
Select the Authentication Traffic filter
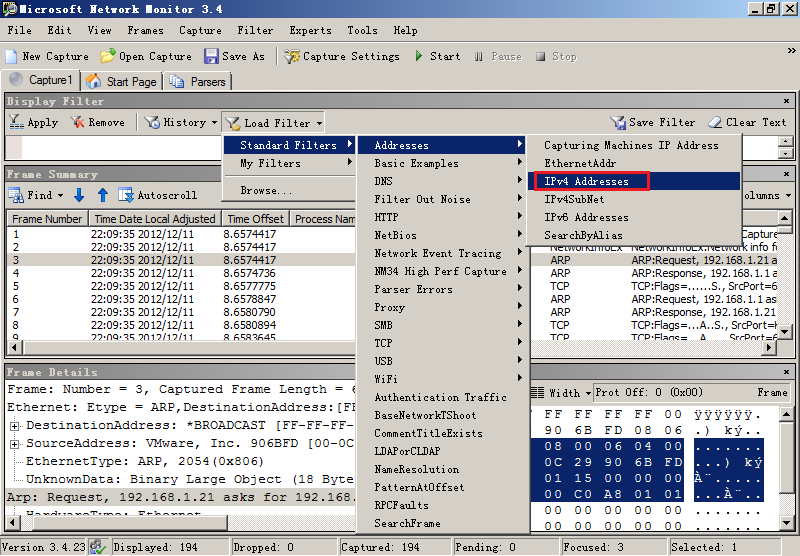[x=442, y=397]
